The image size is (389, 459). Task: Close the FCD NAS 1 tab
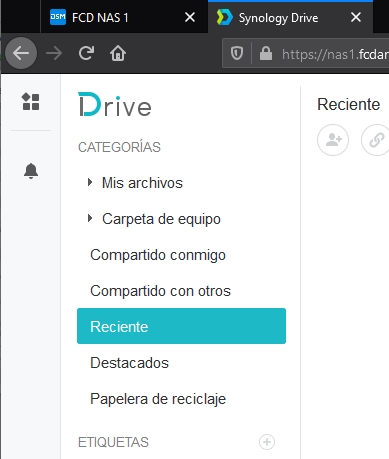pos(190,17)
